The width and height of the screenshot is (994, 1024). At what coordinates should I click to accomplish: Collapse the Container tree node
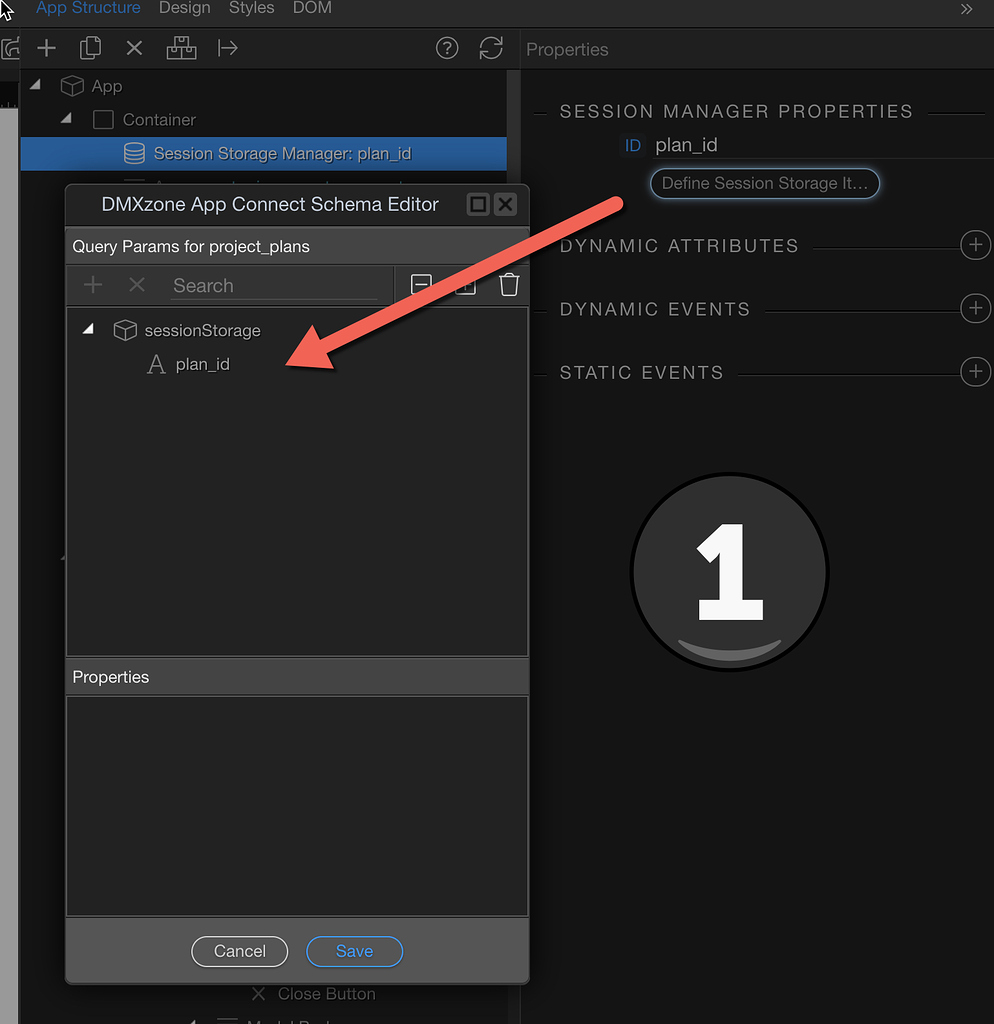click(67, 119)
